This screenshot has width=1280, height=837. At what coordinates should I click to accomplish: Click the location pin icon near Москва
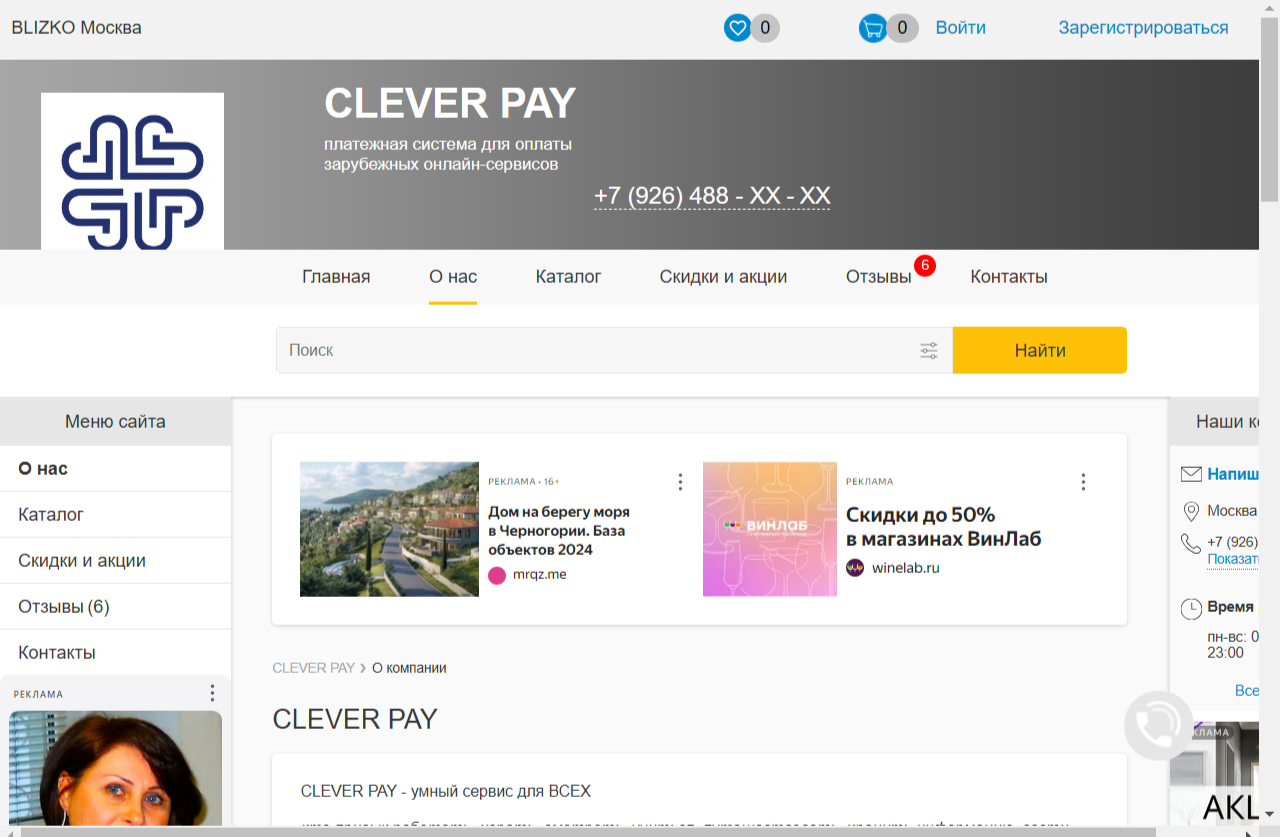(1191, 512)
